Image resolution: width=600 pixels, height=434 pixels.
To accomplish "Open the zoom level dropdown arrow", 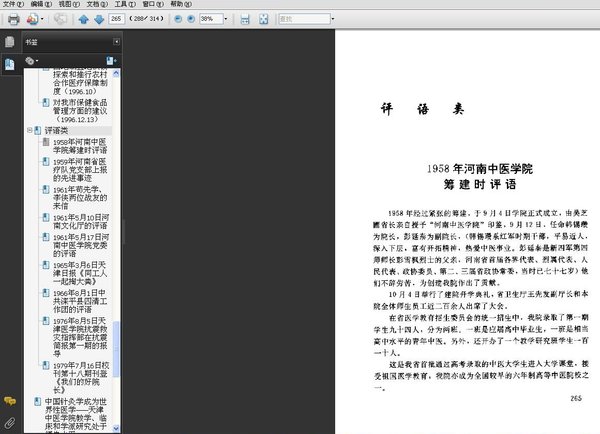I will point(225,19).
